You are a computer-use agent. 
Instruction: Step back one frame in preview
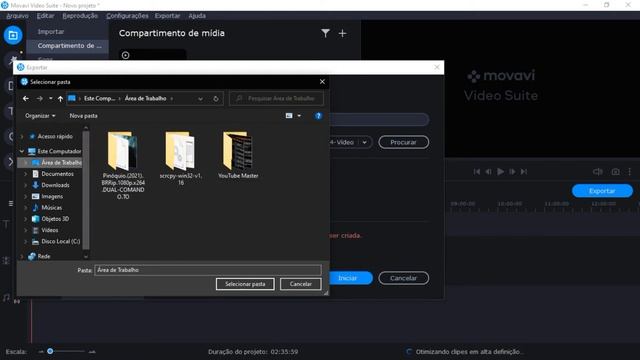pyautogui.click(x=488, y=171)
